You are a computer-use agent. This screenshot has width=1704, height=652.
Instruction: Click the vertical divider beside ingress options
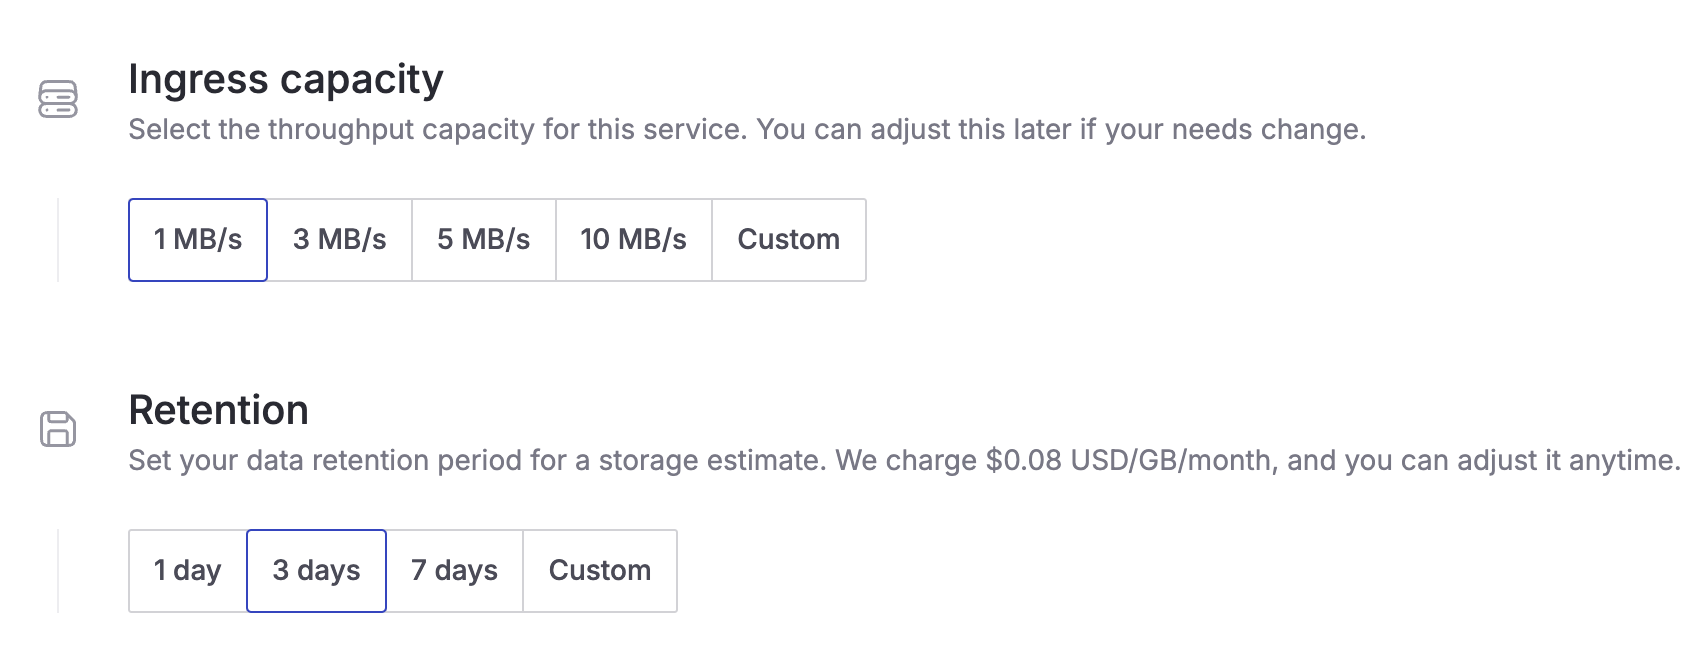coord(58,240)
